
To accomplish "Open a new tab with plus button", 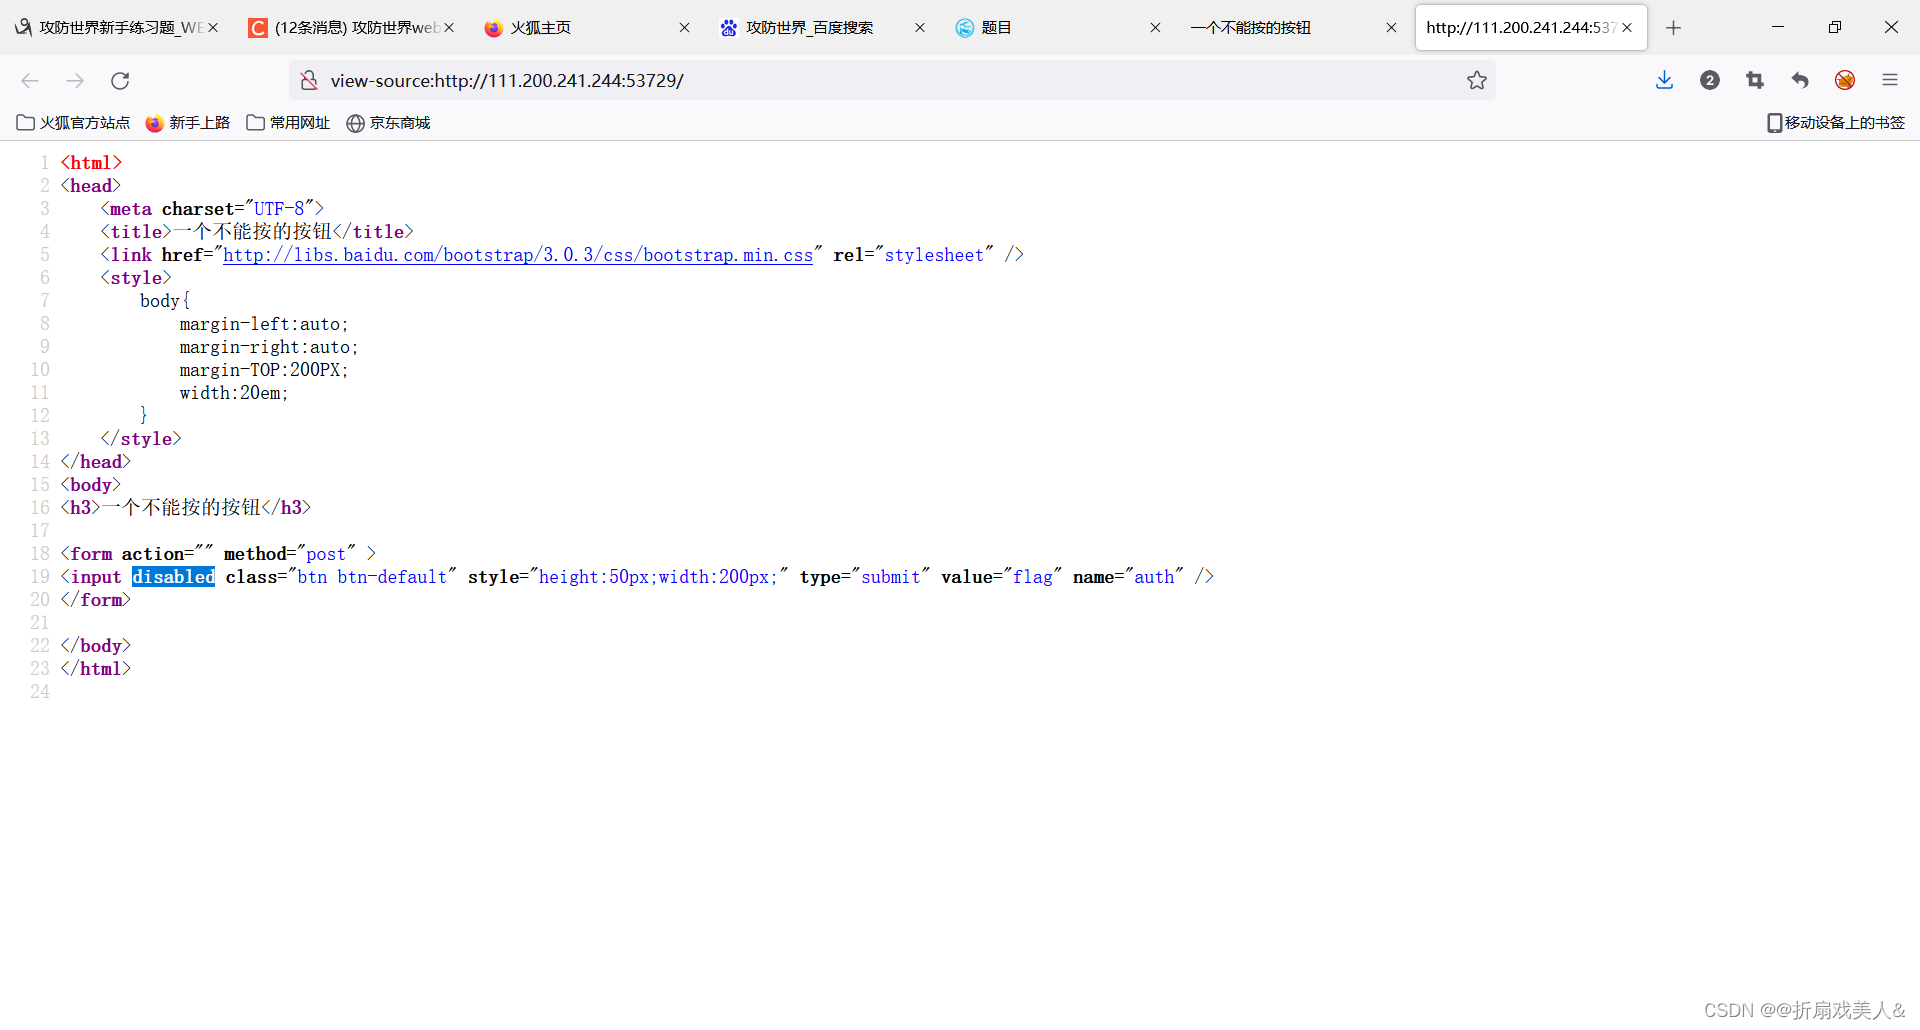I will (x=1674, y=28).
